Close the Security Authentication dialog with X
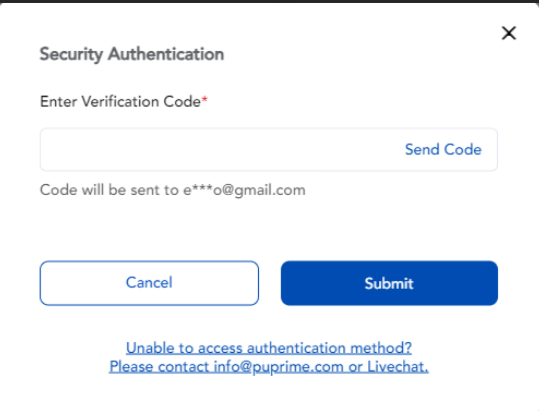The image size is (539, 412). [x=509, y=33]
